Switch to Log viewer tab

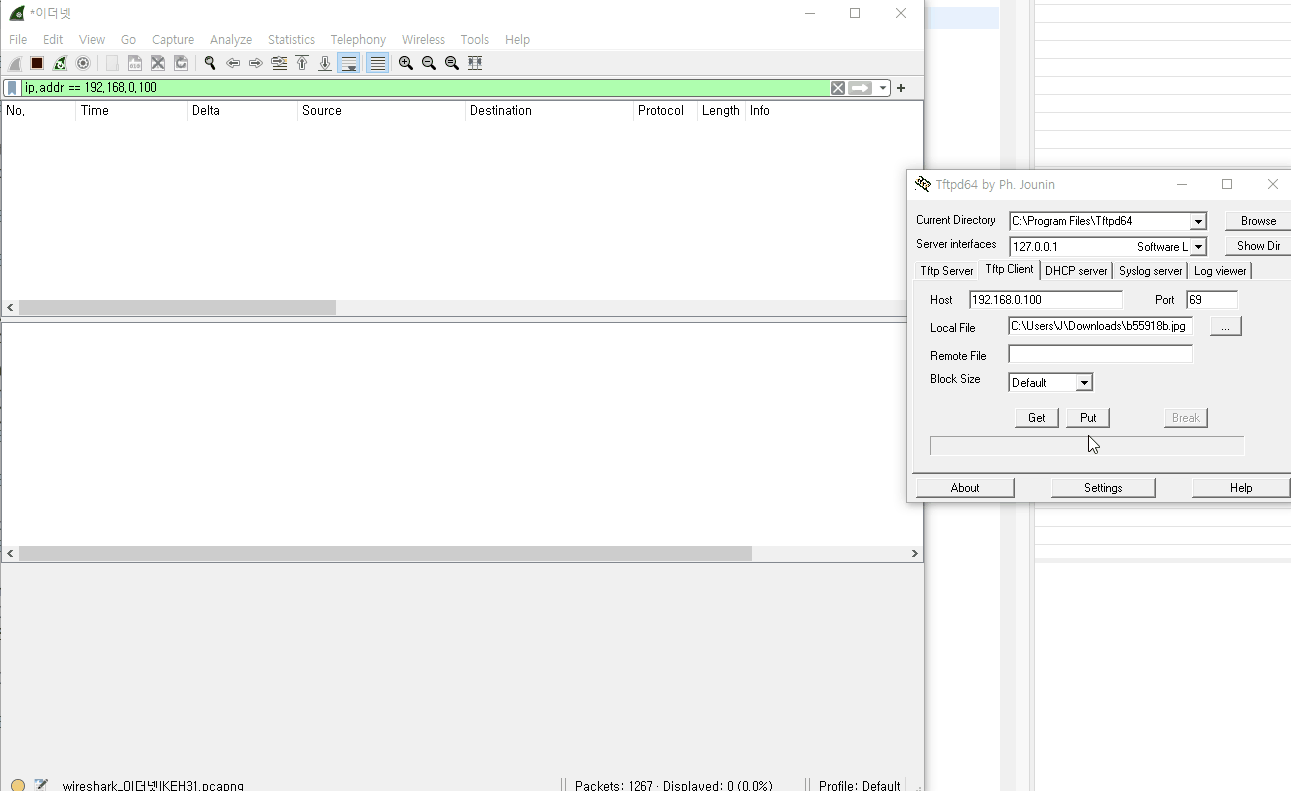pos(1220,271)
